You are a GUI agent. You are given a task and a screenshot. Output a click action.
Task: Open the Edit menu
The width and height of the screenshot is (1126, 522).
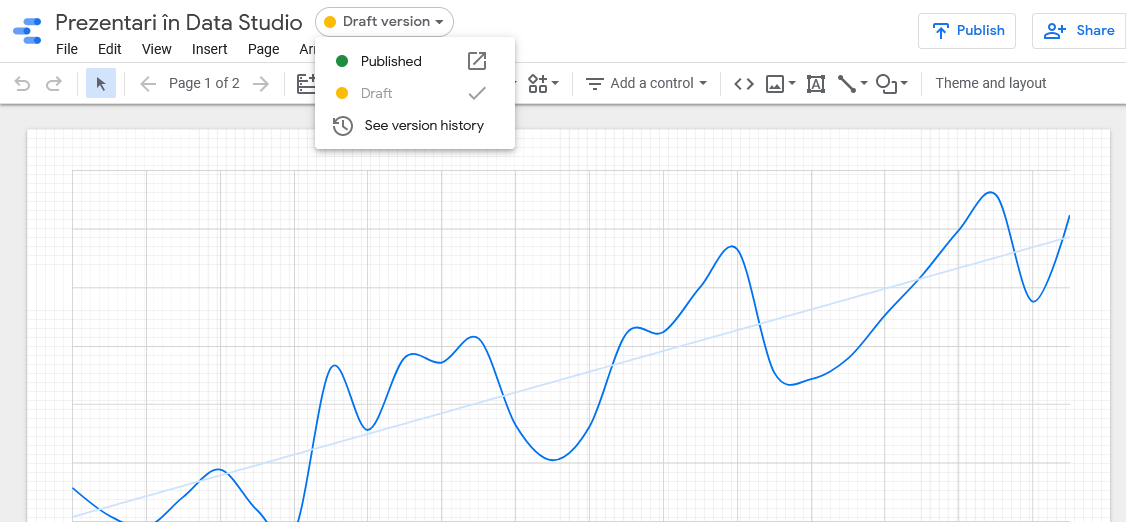point(110,49)
